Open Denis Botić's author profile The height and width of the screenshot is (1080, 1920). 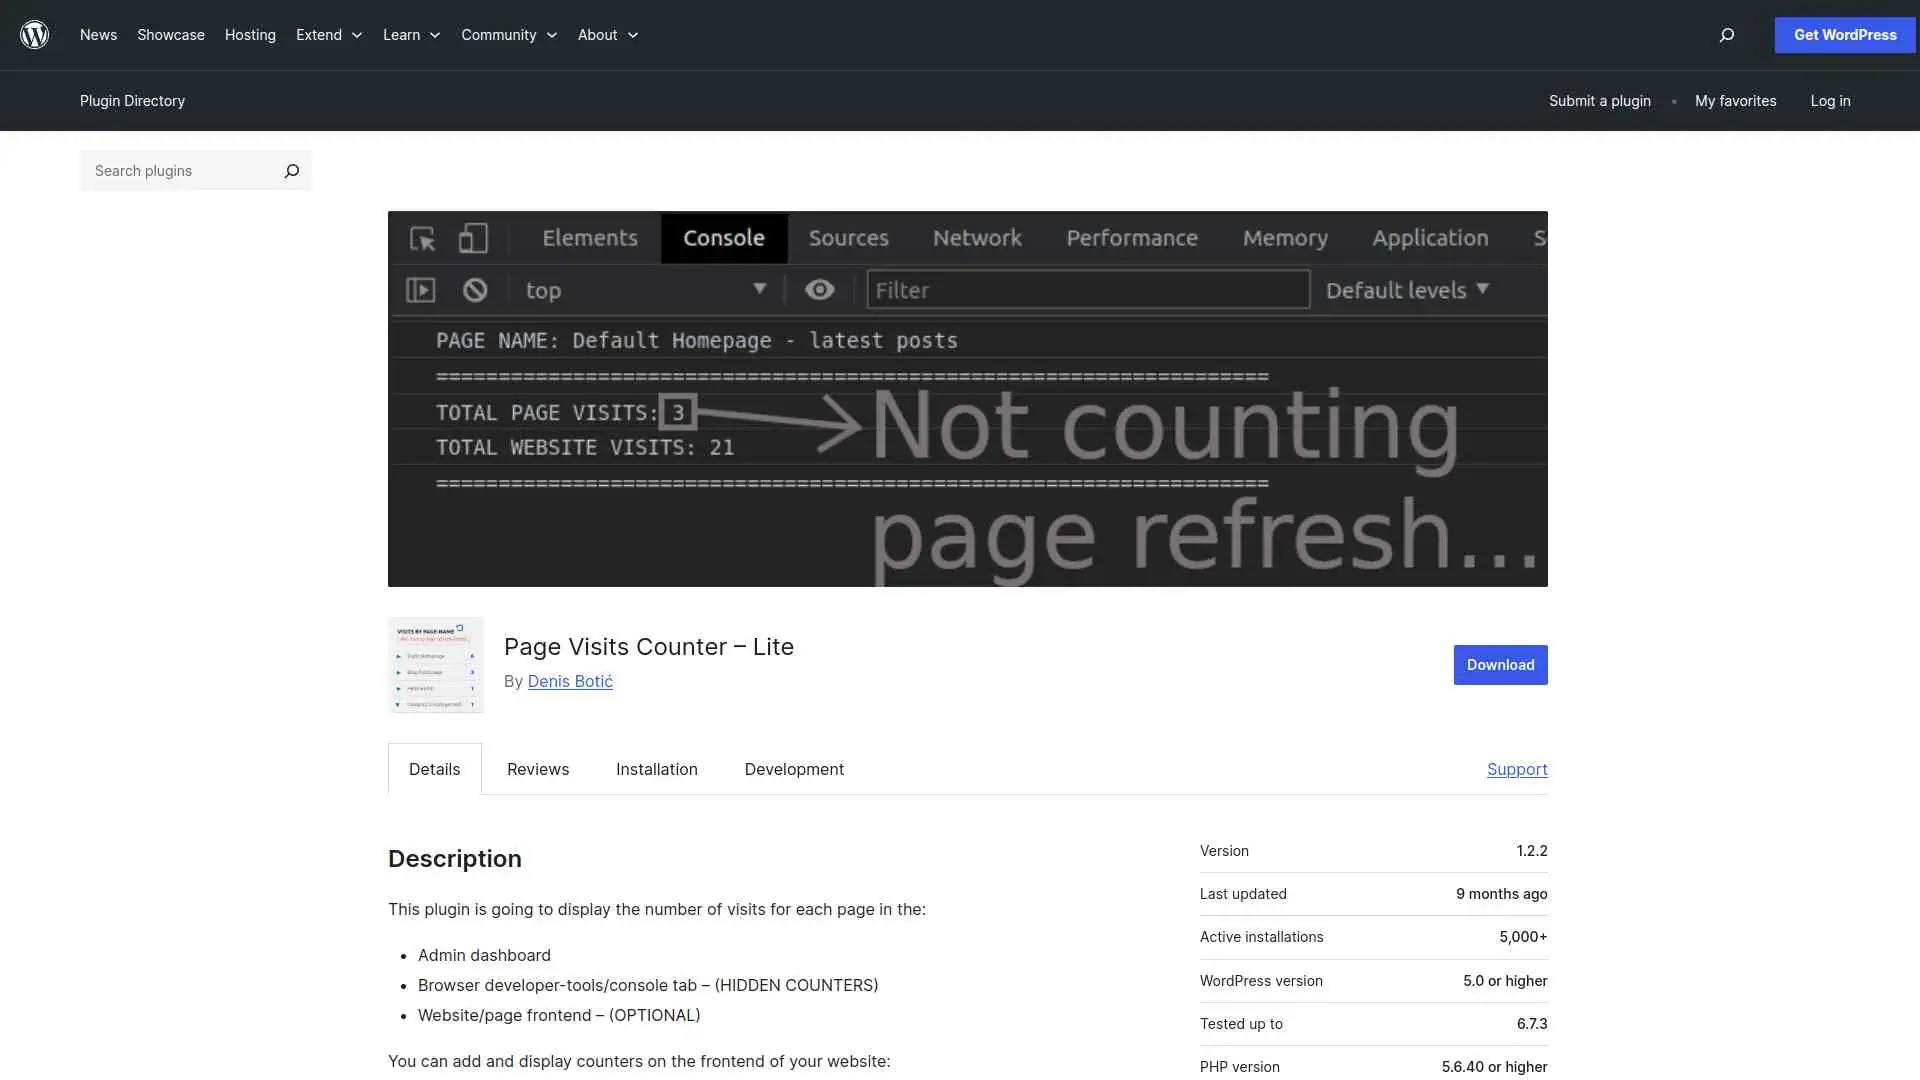point(569,681)
